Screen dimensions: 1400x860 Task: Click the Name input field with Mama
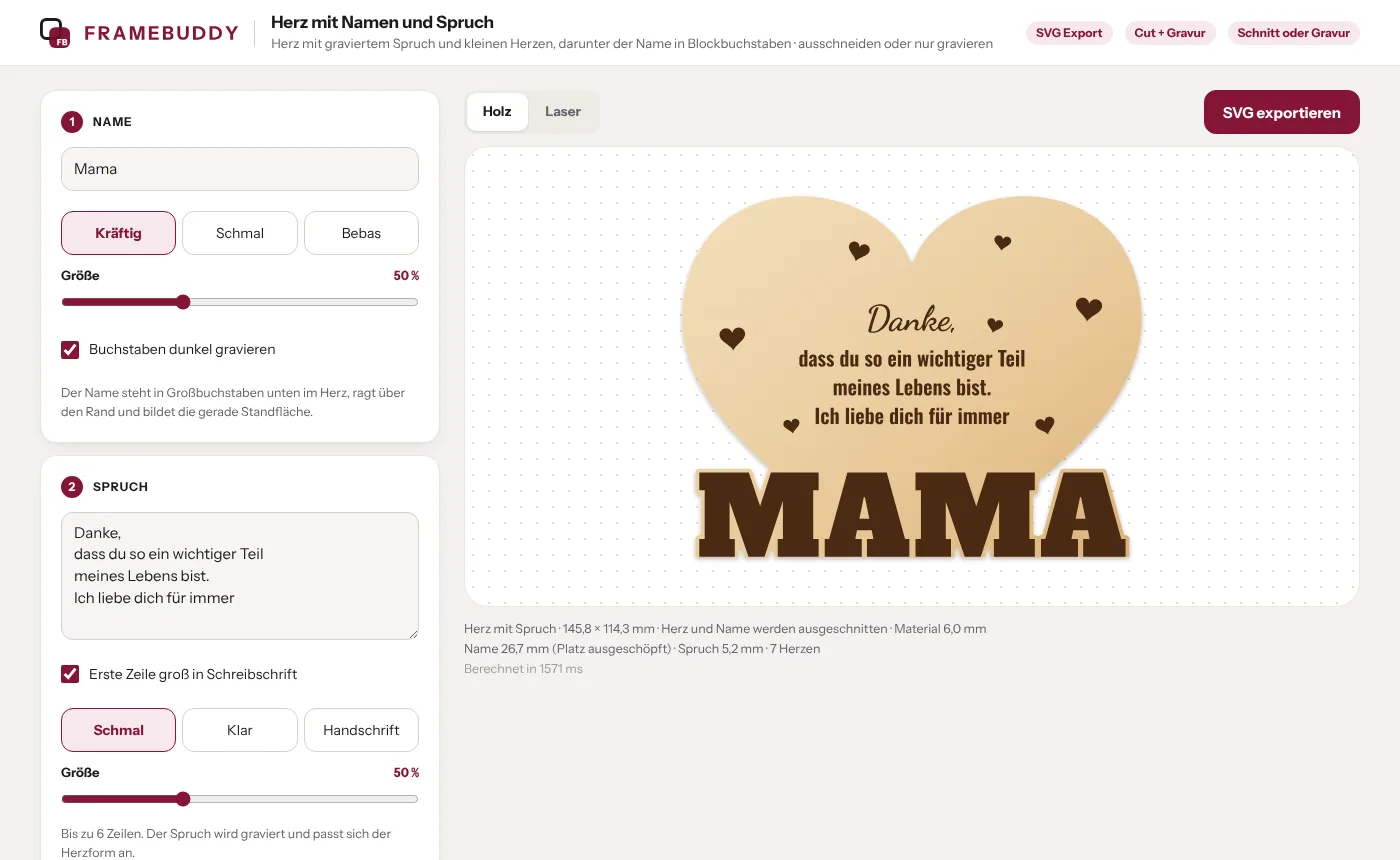[x=240, y=169]
